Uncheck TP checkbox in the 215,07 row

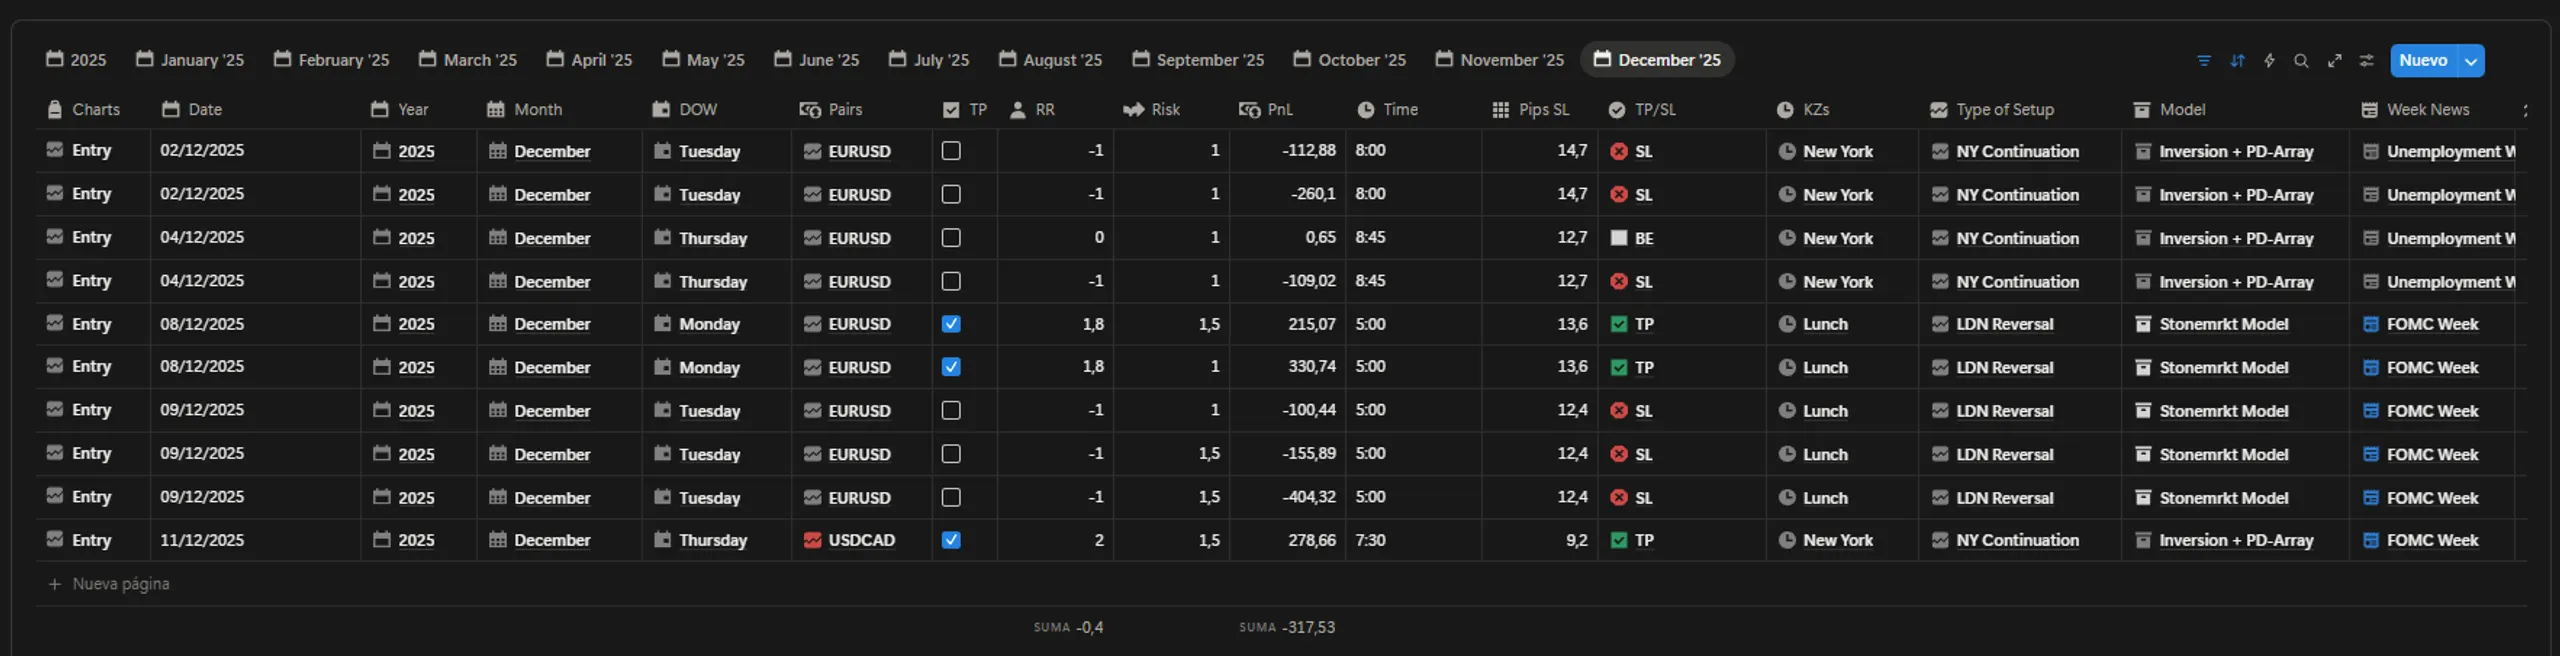[951, 324]
